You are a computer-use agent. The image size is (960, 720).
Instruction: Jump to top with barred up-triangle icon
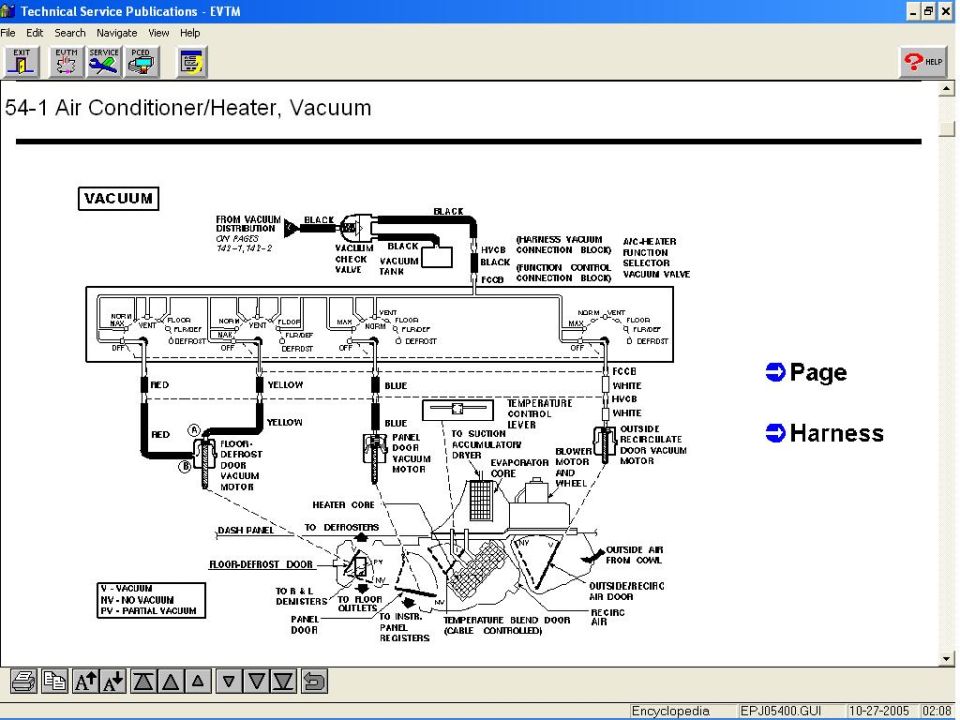(144, 681)
